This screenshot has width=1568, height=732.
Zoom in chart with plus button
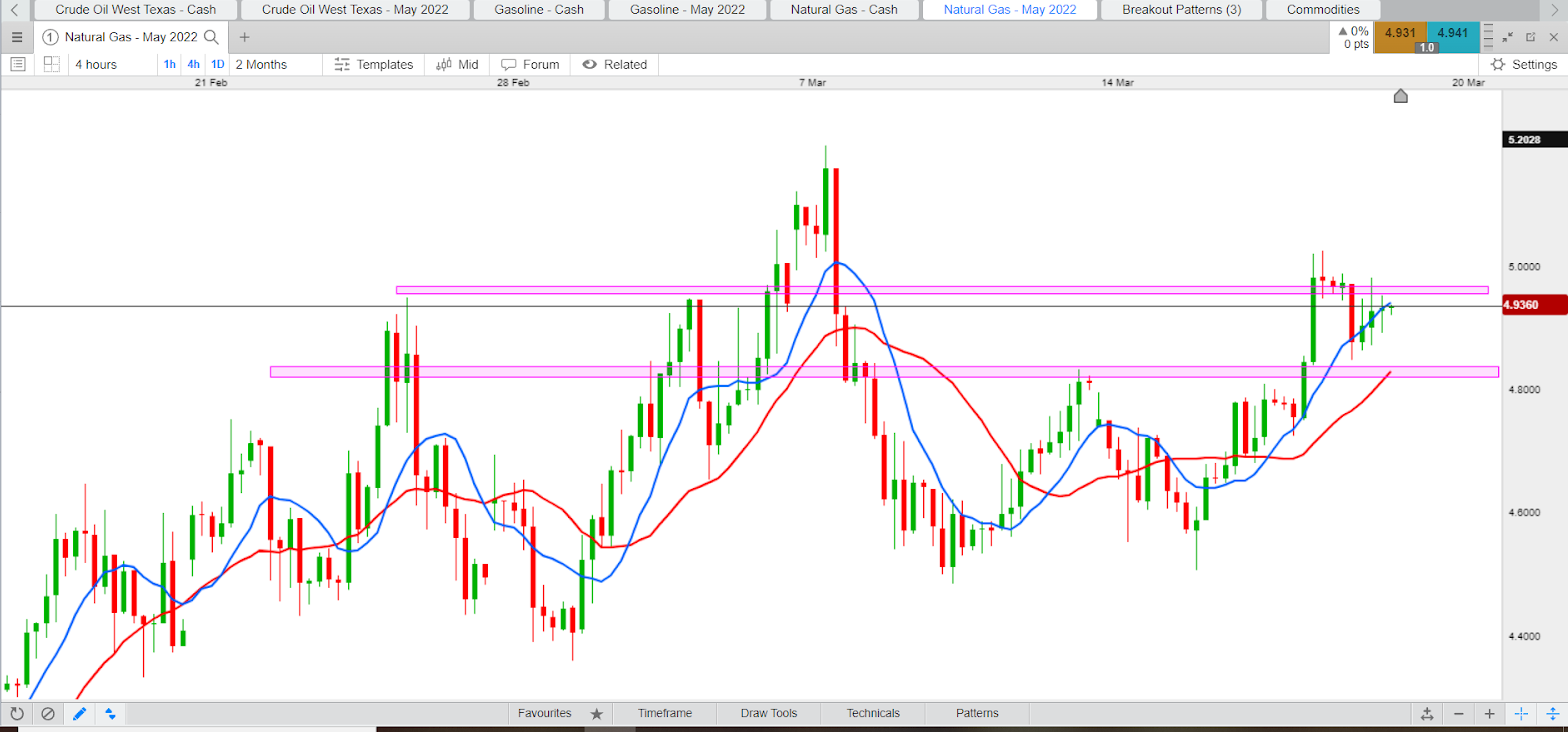[x=1490, y=714]
